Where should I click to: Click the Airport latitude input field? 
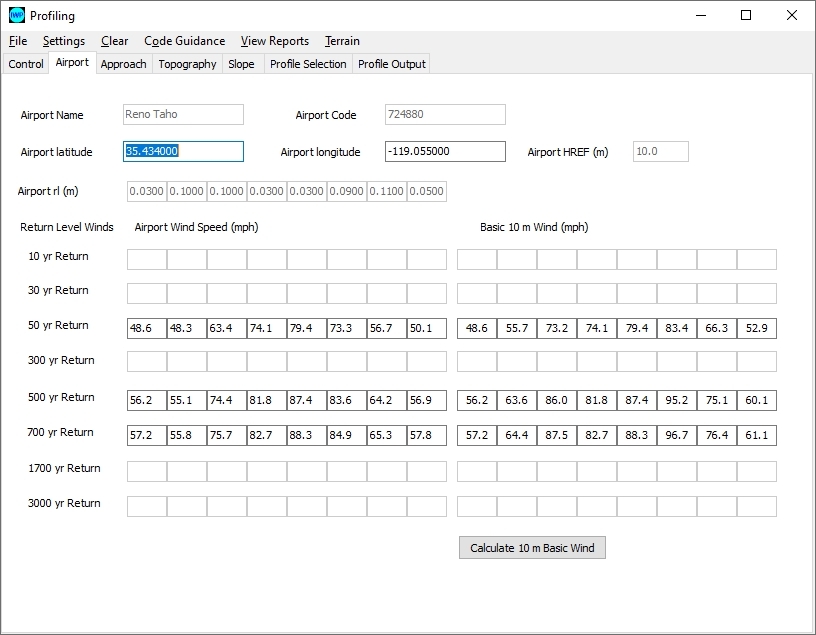point(183,152)
